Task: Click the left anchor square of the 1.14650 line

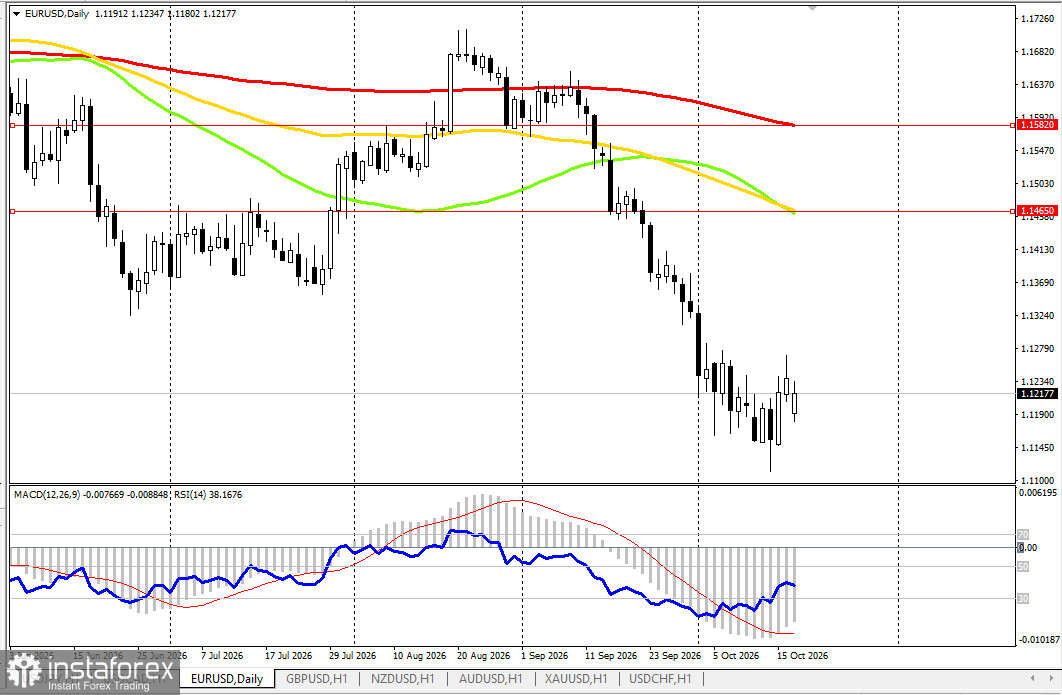Action: point(12,211)
